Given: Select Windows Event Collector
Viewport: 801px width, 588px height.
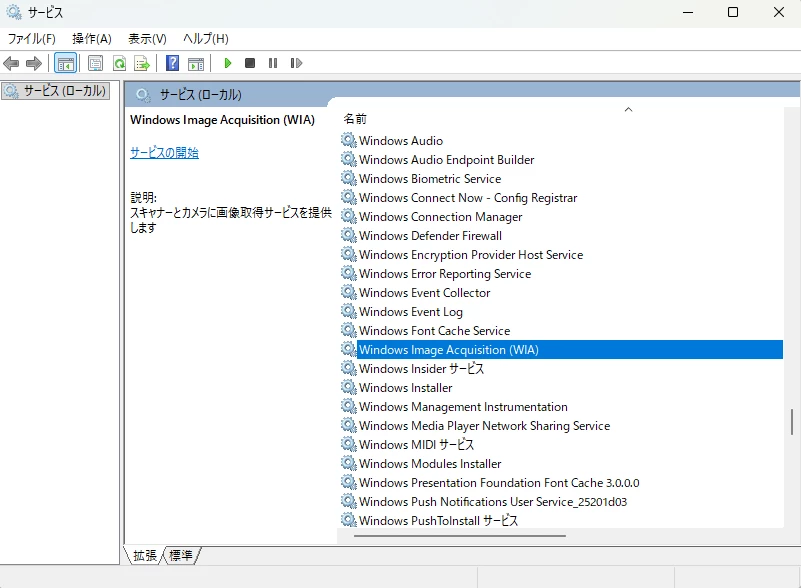Looking at the screenshot, I should [425, 293].
